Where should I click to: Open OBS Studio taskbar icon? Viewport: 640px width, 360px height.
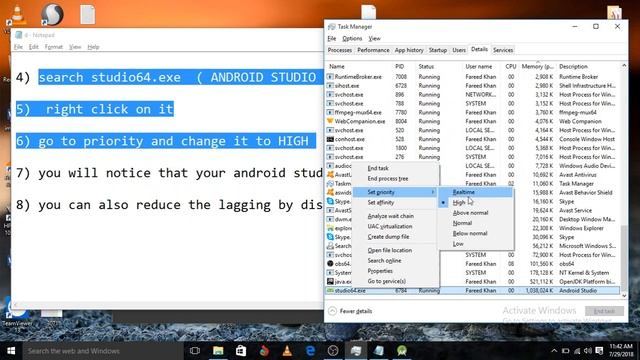click(x=333, y=351)
